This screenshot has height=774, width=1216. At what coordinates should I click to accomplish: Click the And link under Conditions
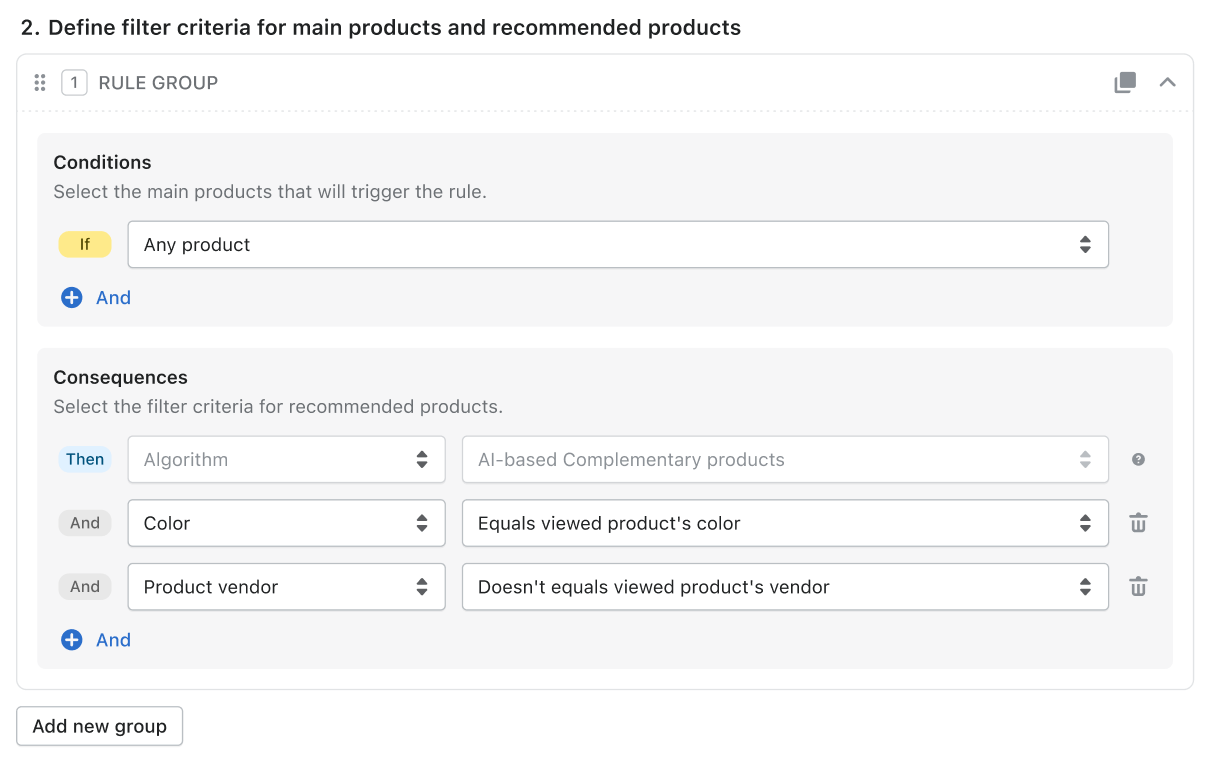tap(113, 297)
